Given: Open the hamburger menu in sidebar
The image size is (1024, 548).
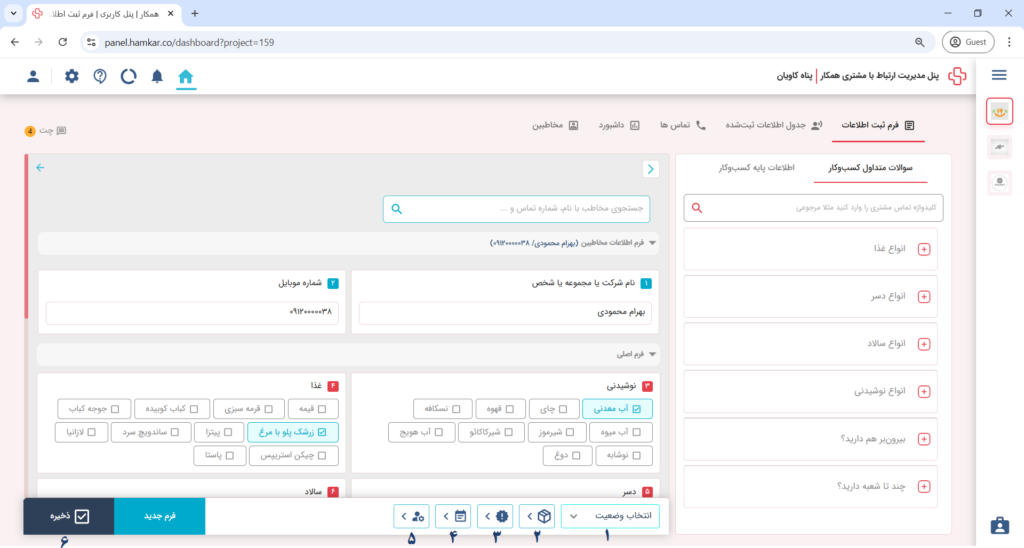Looking at the screenshot, I should [999, 75].
